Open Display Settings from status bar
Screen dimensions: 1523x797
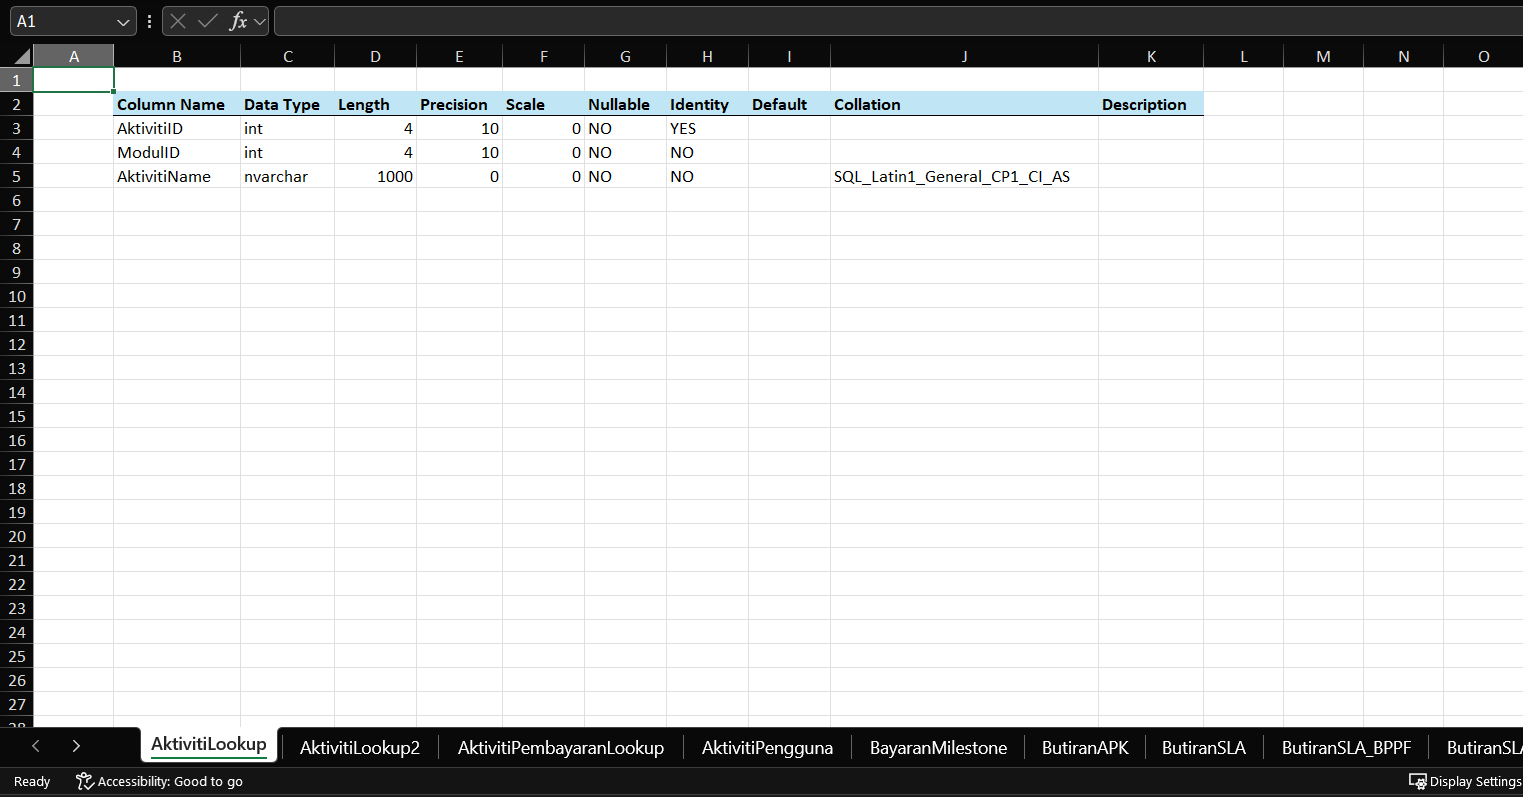click(1465, 781)
